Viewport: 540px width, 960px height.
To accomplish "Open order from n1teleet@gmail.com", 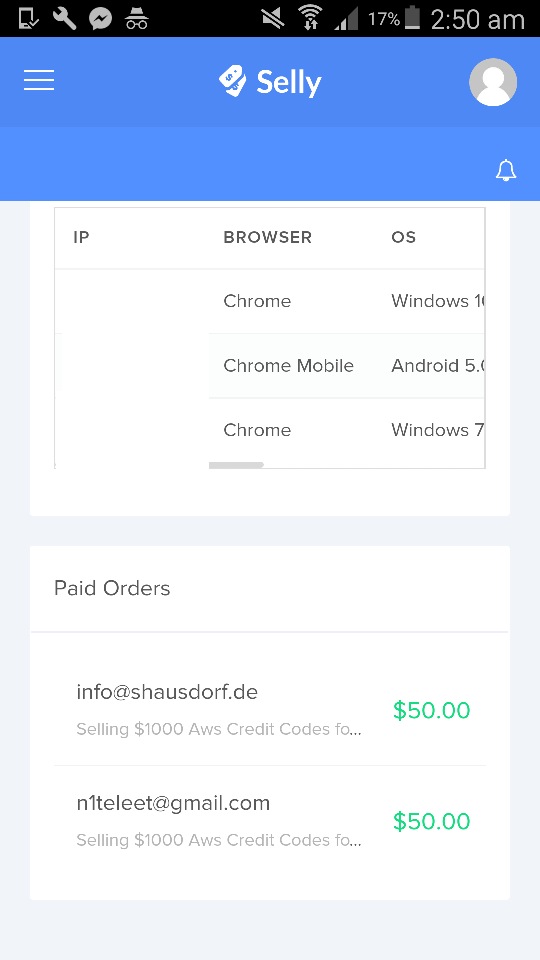I will (269, 821).
